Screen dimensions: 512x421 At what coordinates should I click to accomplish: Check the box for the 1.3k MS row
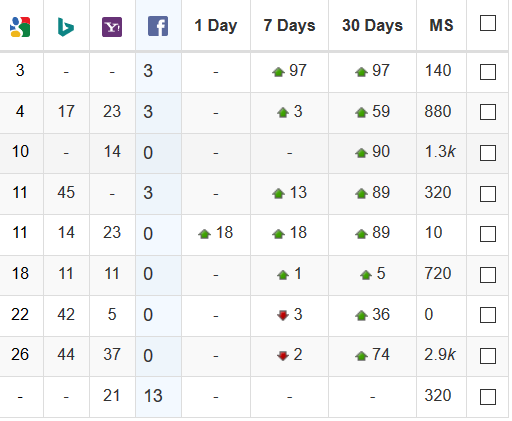(488, 153)
